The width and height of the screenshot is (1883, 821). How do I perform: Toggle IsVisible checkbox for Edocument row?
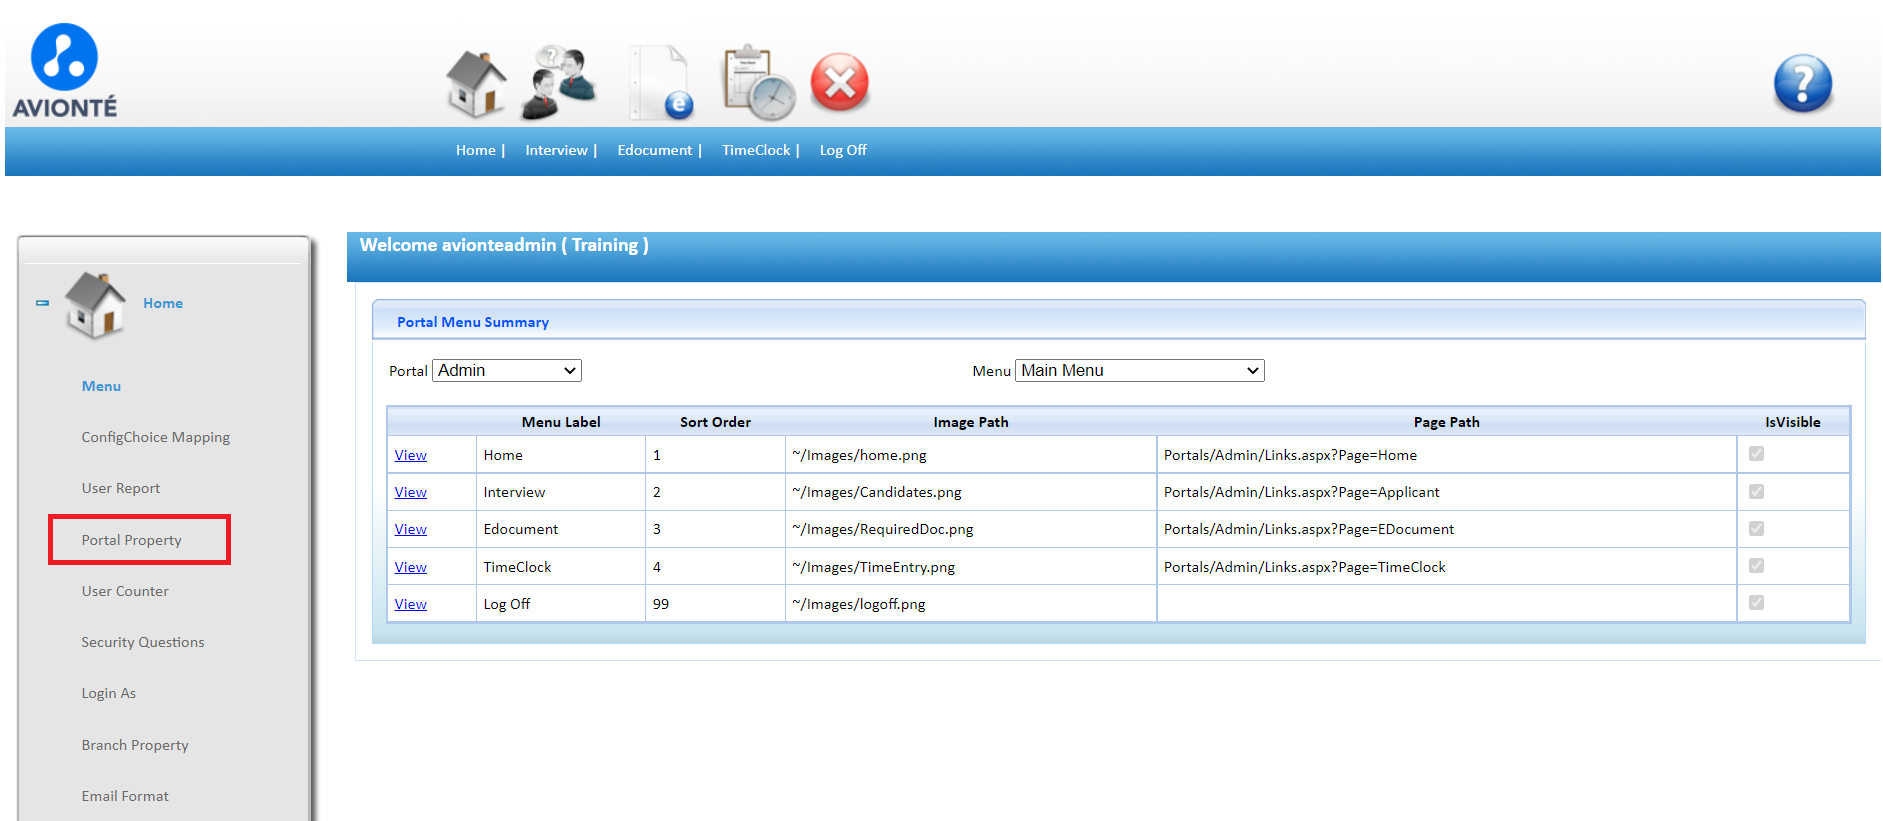point(1756,528)
